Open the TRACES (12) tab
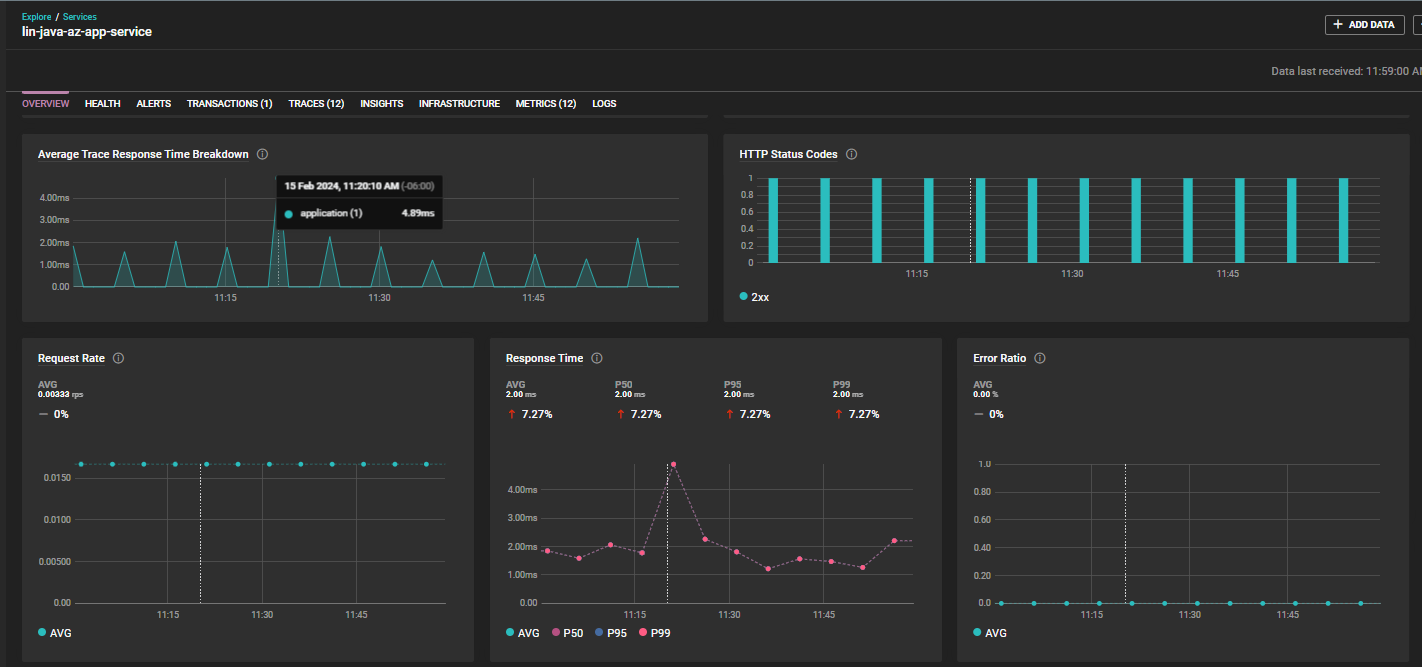Screen dimensions: 1422x667 (x=316, y=104)
